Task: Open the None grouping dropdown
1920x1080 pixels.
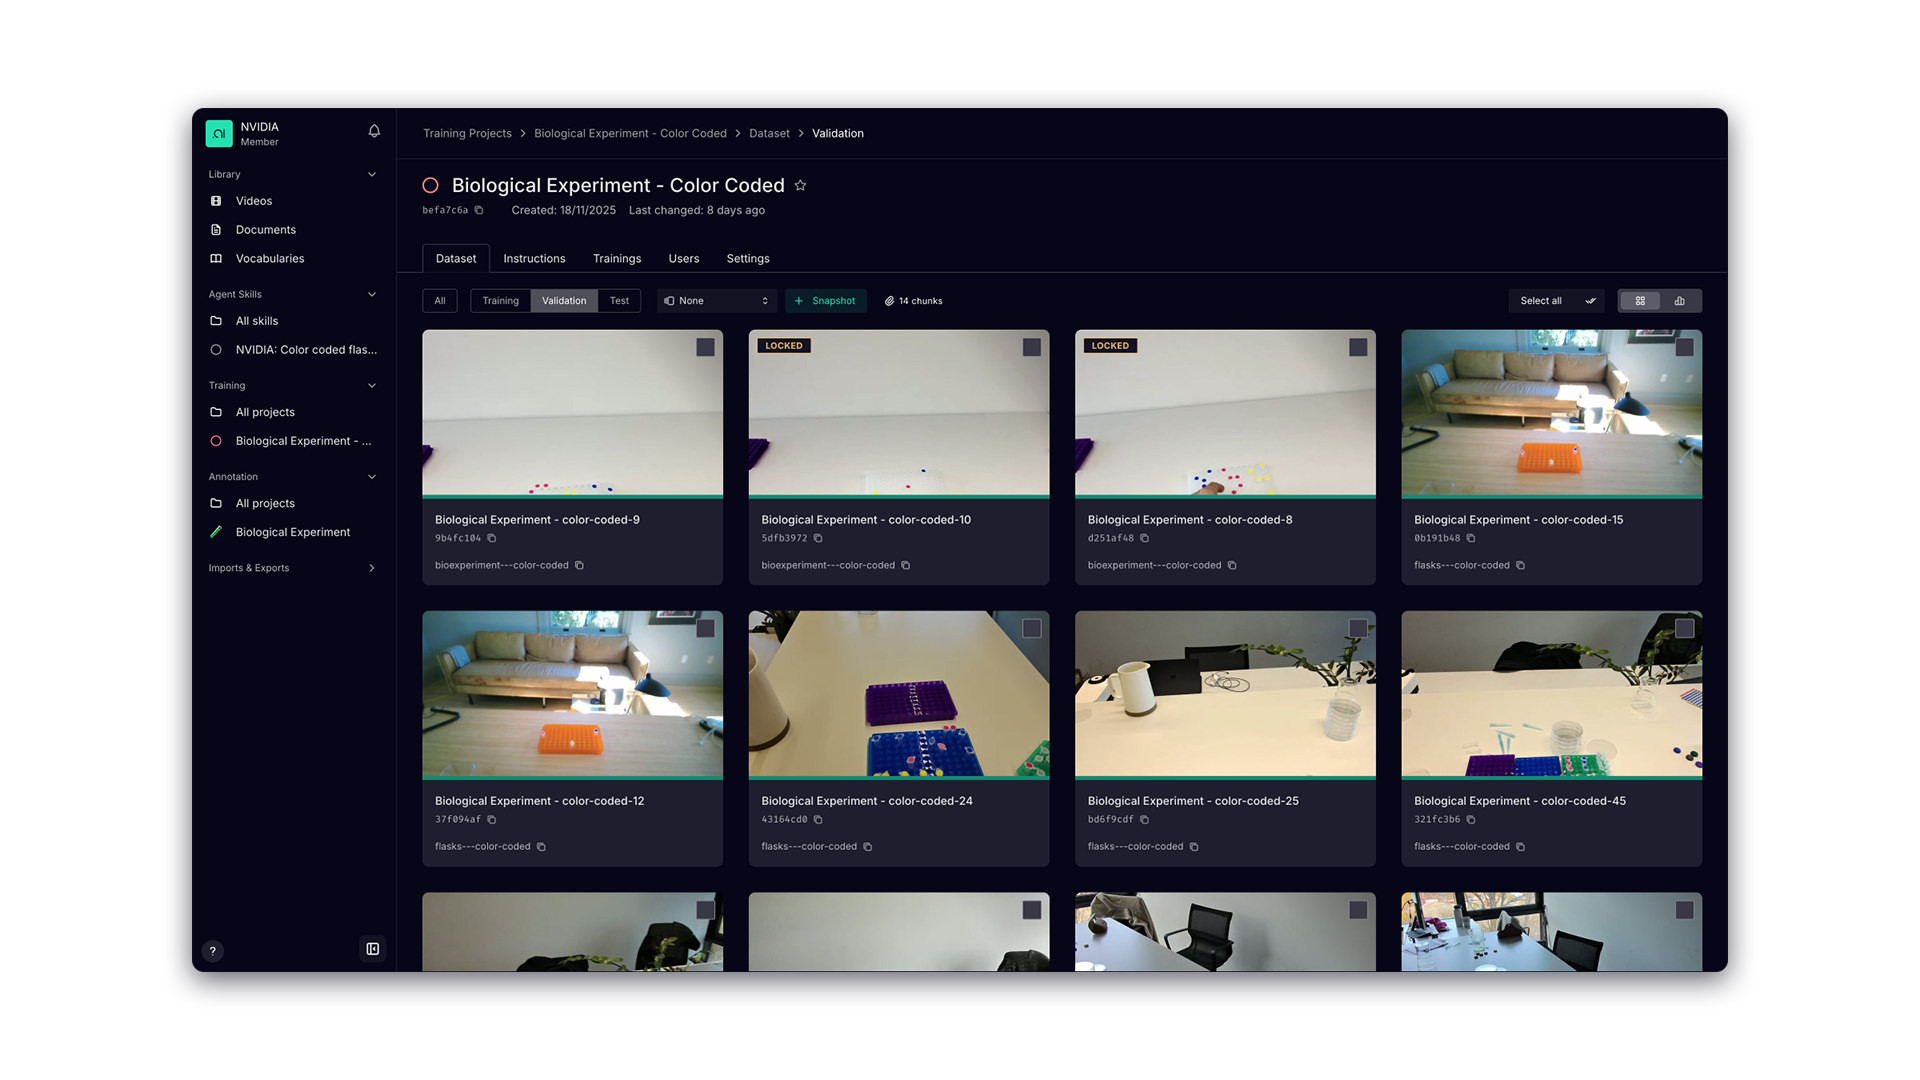Action: (717, 301)
